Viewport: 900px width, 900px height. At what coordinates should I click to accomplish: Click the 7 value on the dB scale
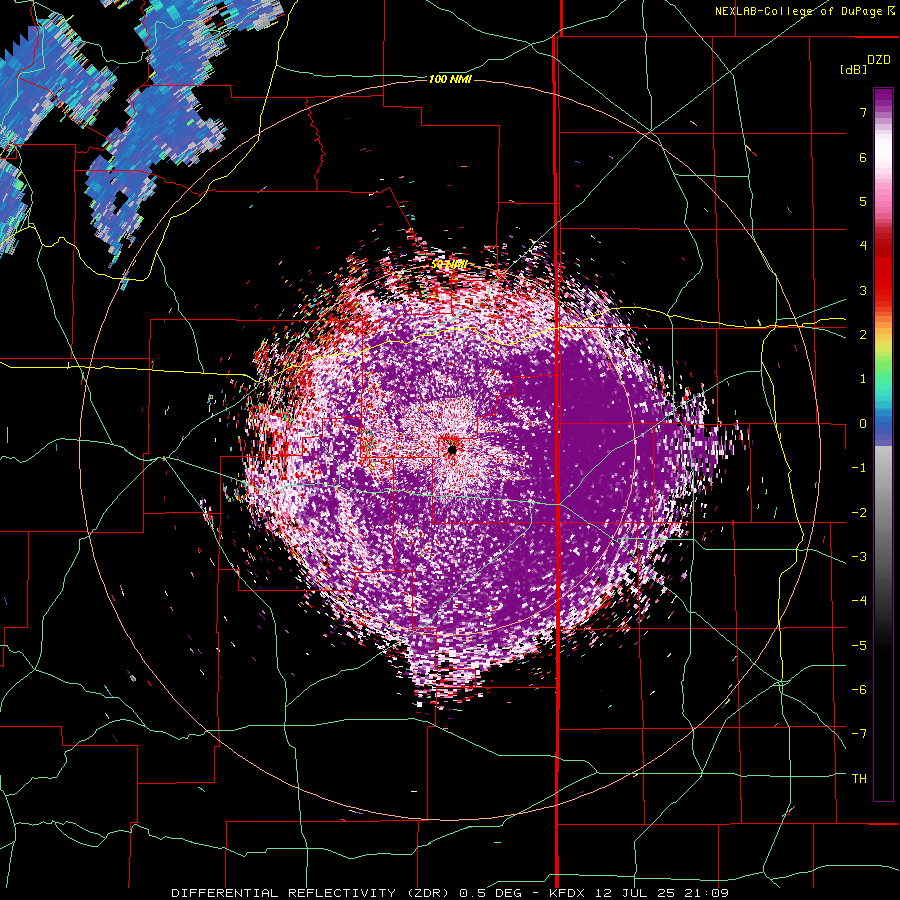click(x=863, y=112)
